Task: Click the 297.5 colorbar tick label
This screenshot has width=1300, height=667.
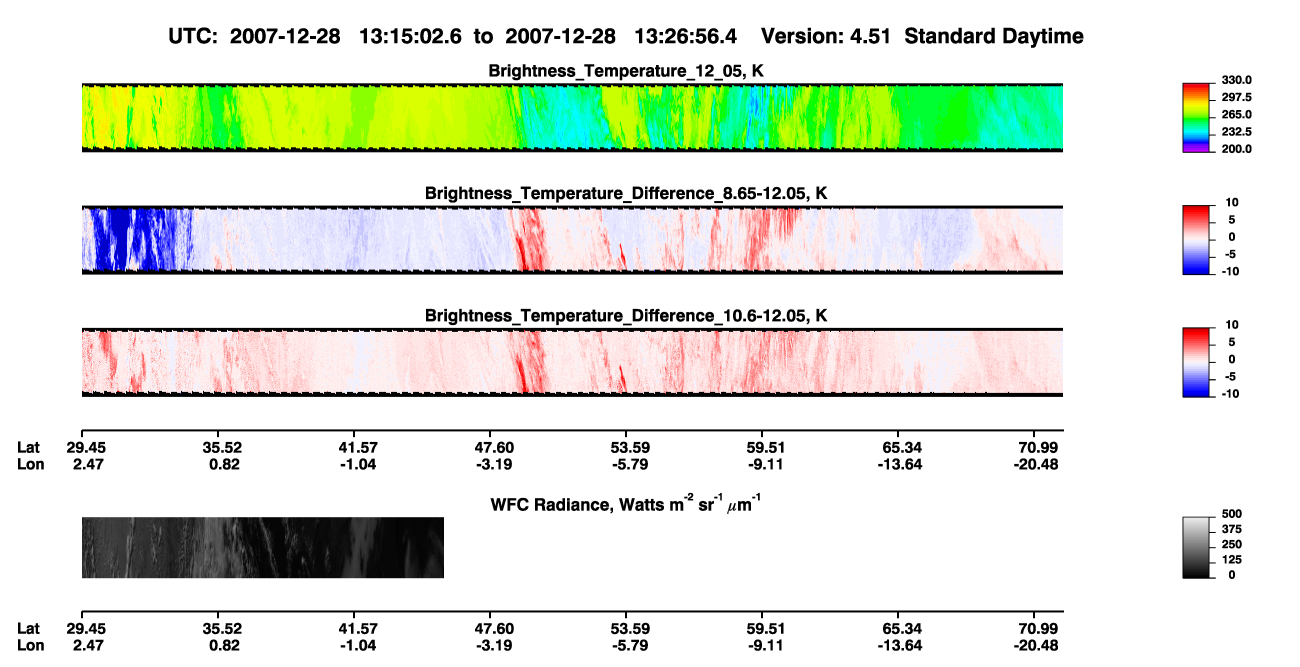Action: pos(1238,97)
